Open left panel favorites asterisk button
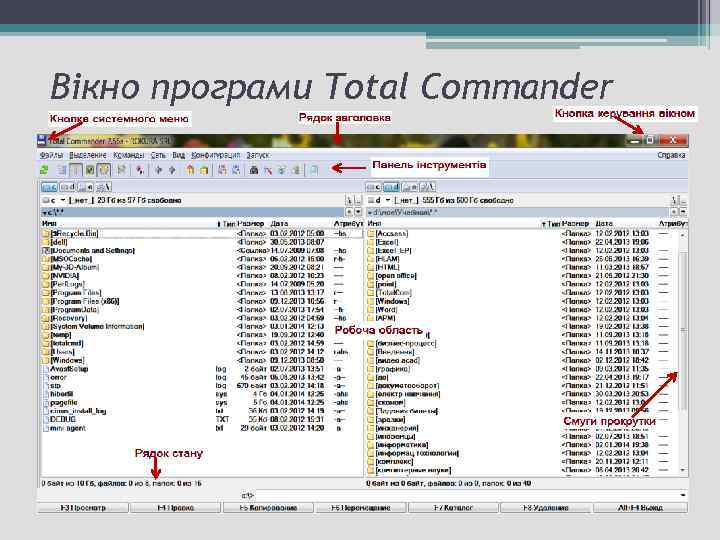The width and height of the screenshot is (720, 540). 349,212
